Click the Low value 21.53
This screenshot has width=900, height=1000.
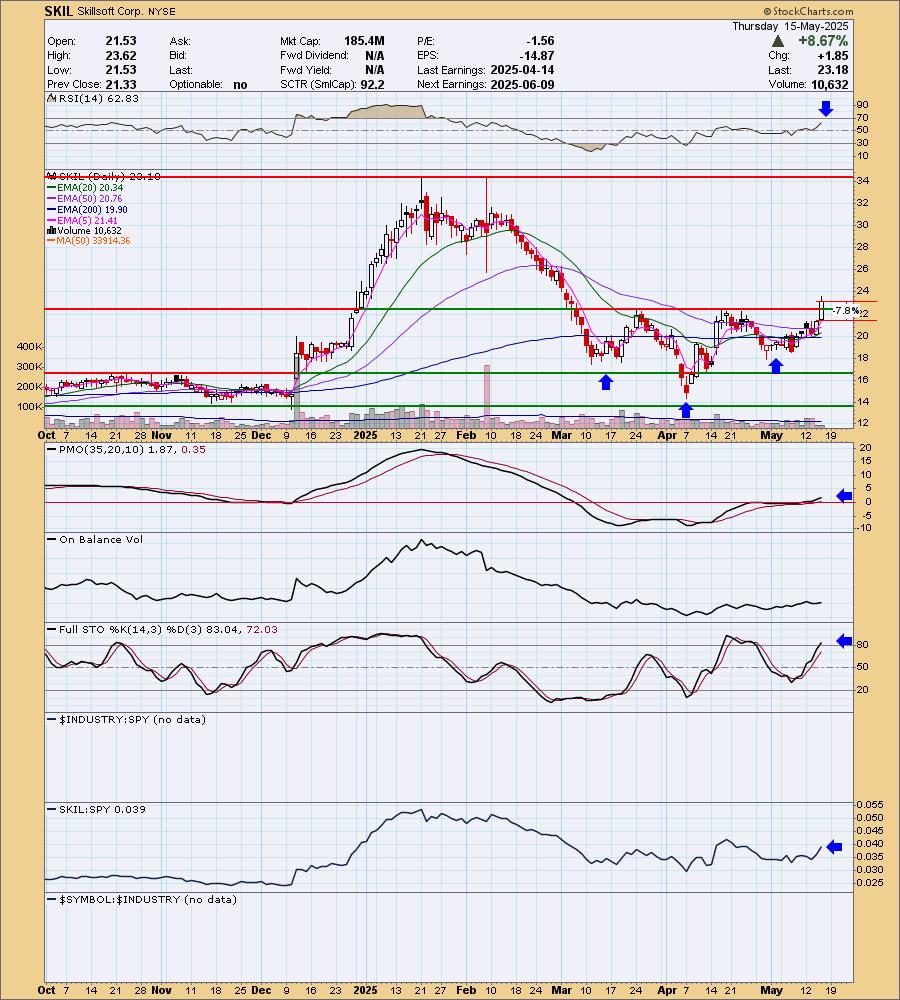(121, 70)
